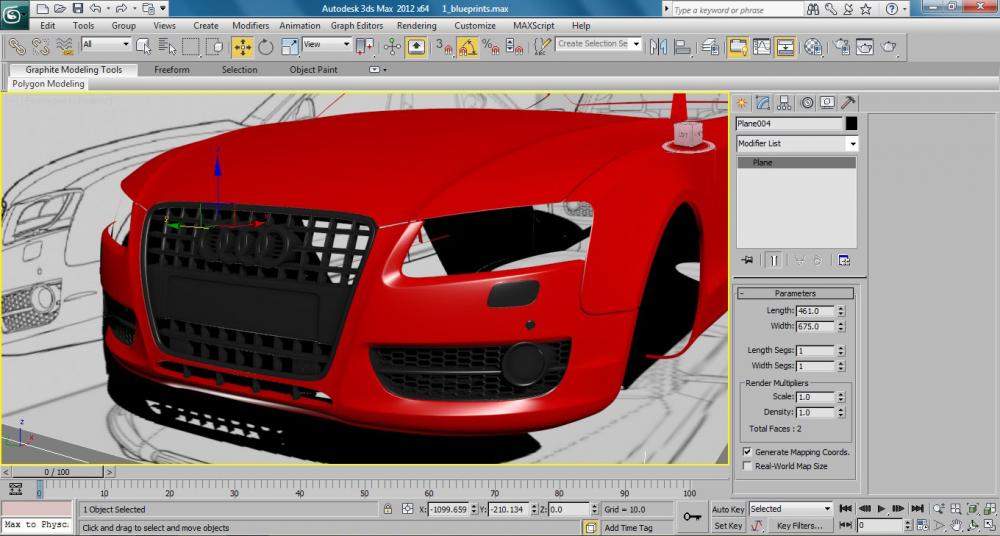Toggle Angle Snap
1000x536 pixels.
tap(467, 46)
